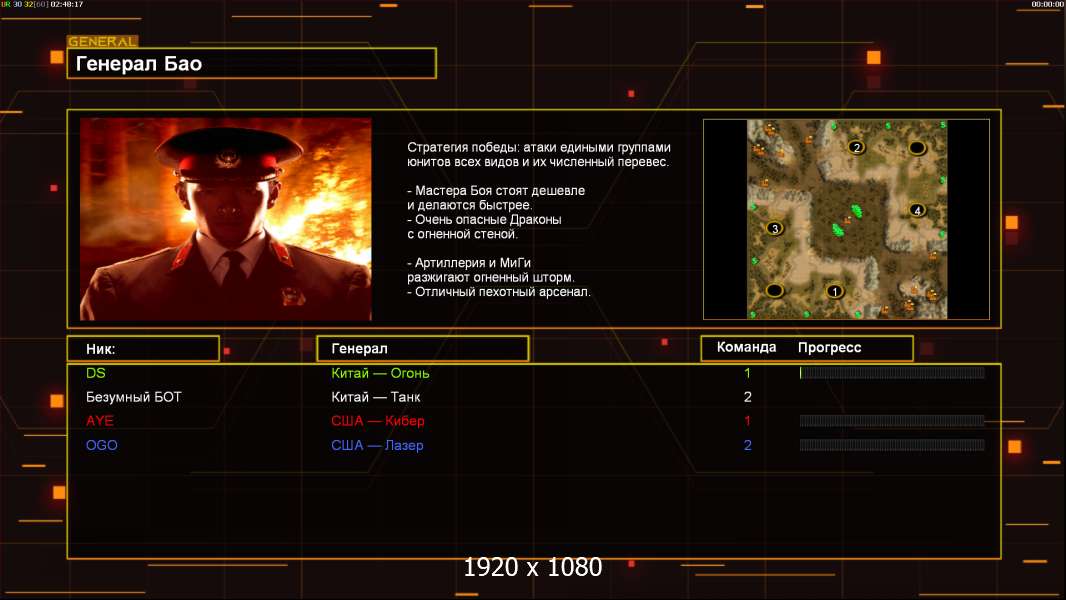The image size is (1066, 600).
Task: Select the Ник: column header
Action: click(143, 349)
